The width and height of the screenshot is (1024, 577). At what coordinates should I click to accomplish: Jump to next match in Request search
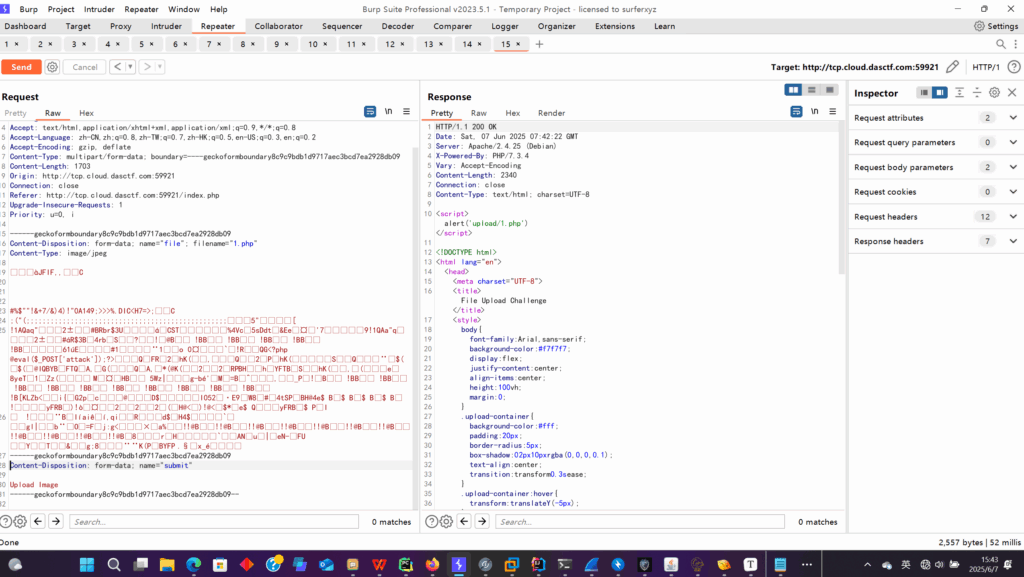point(56,522)
